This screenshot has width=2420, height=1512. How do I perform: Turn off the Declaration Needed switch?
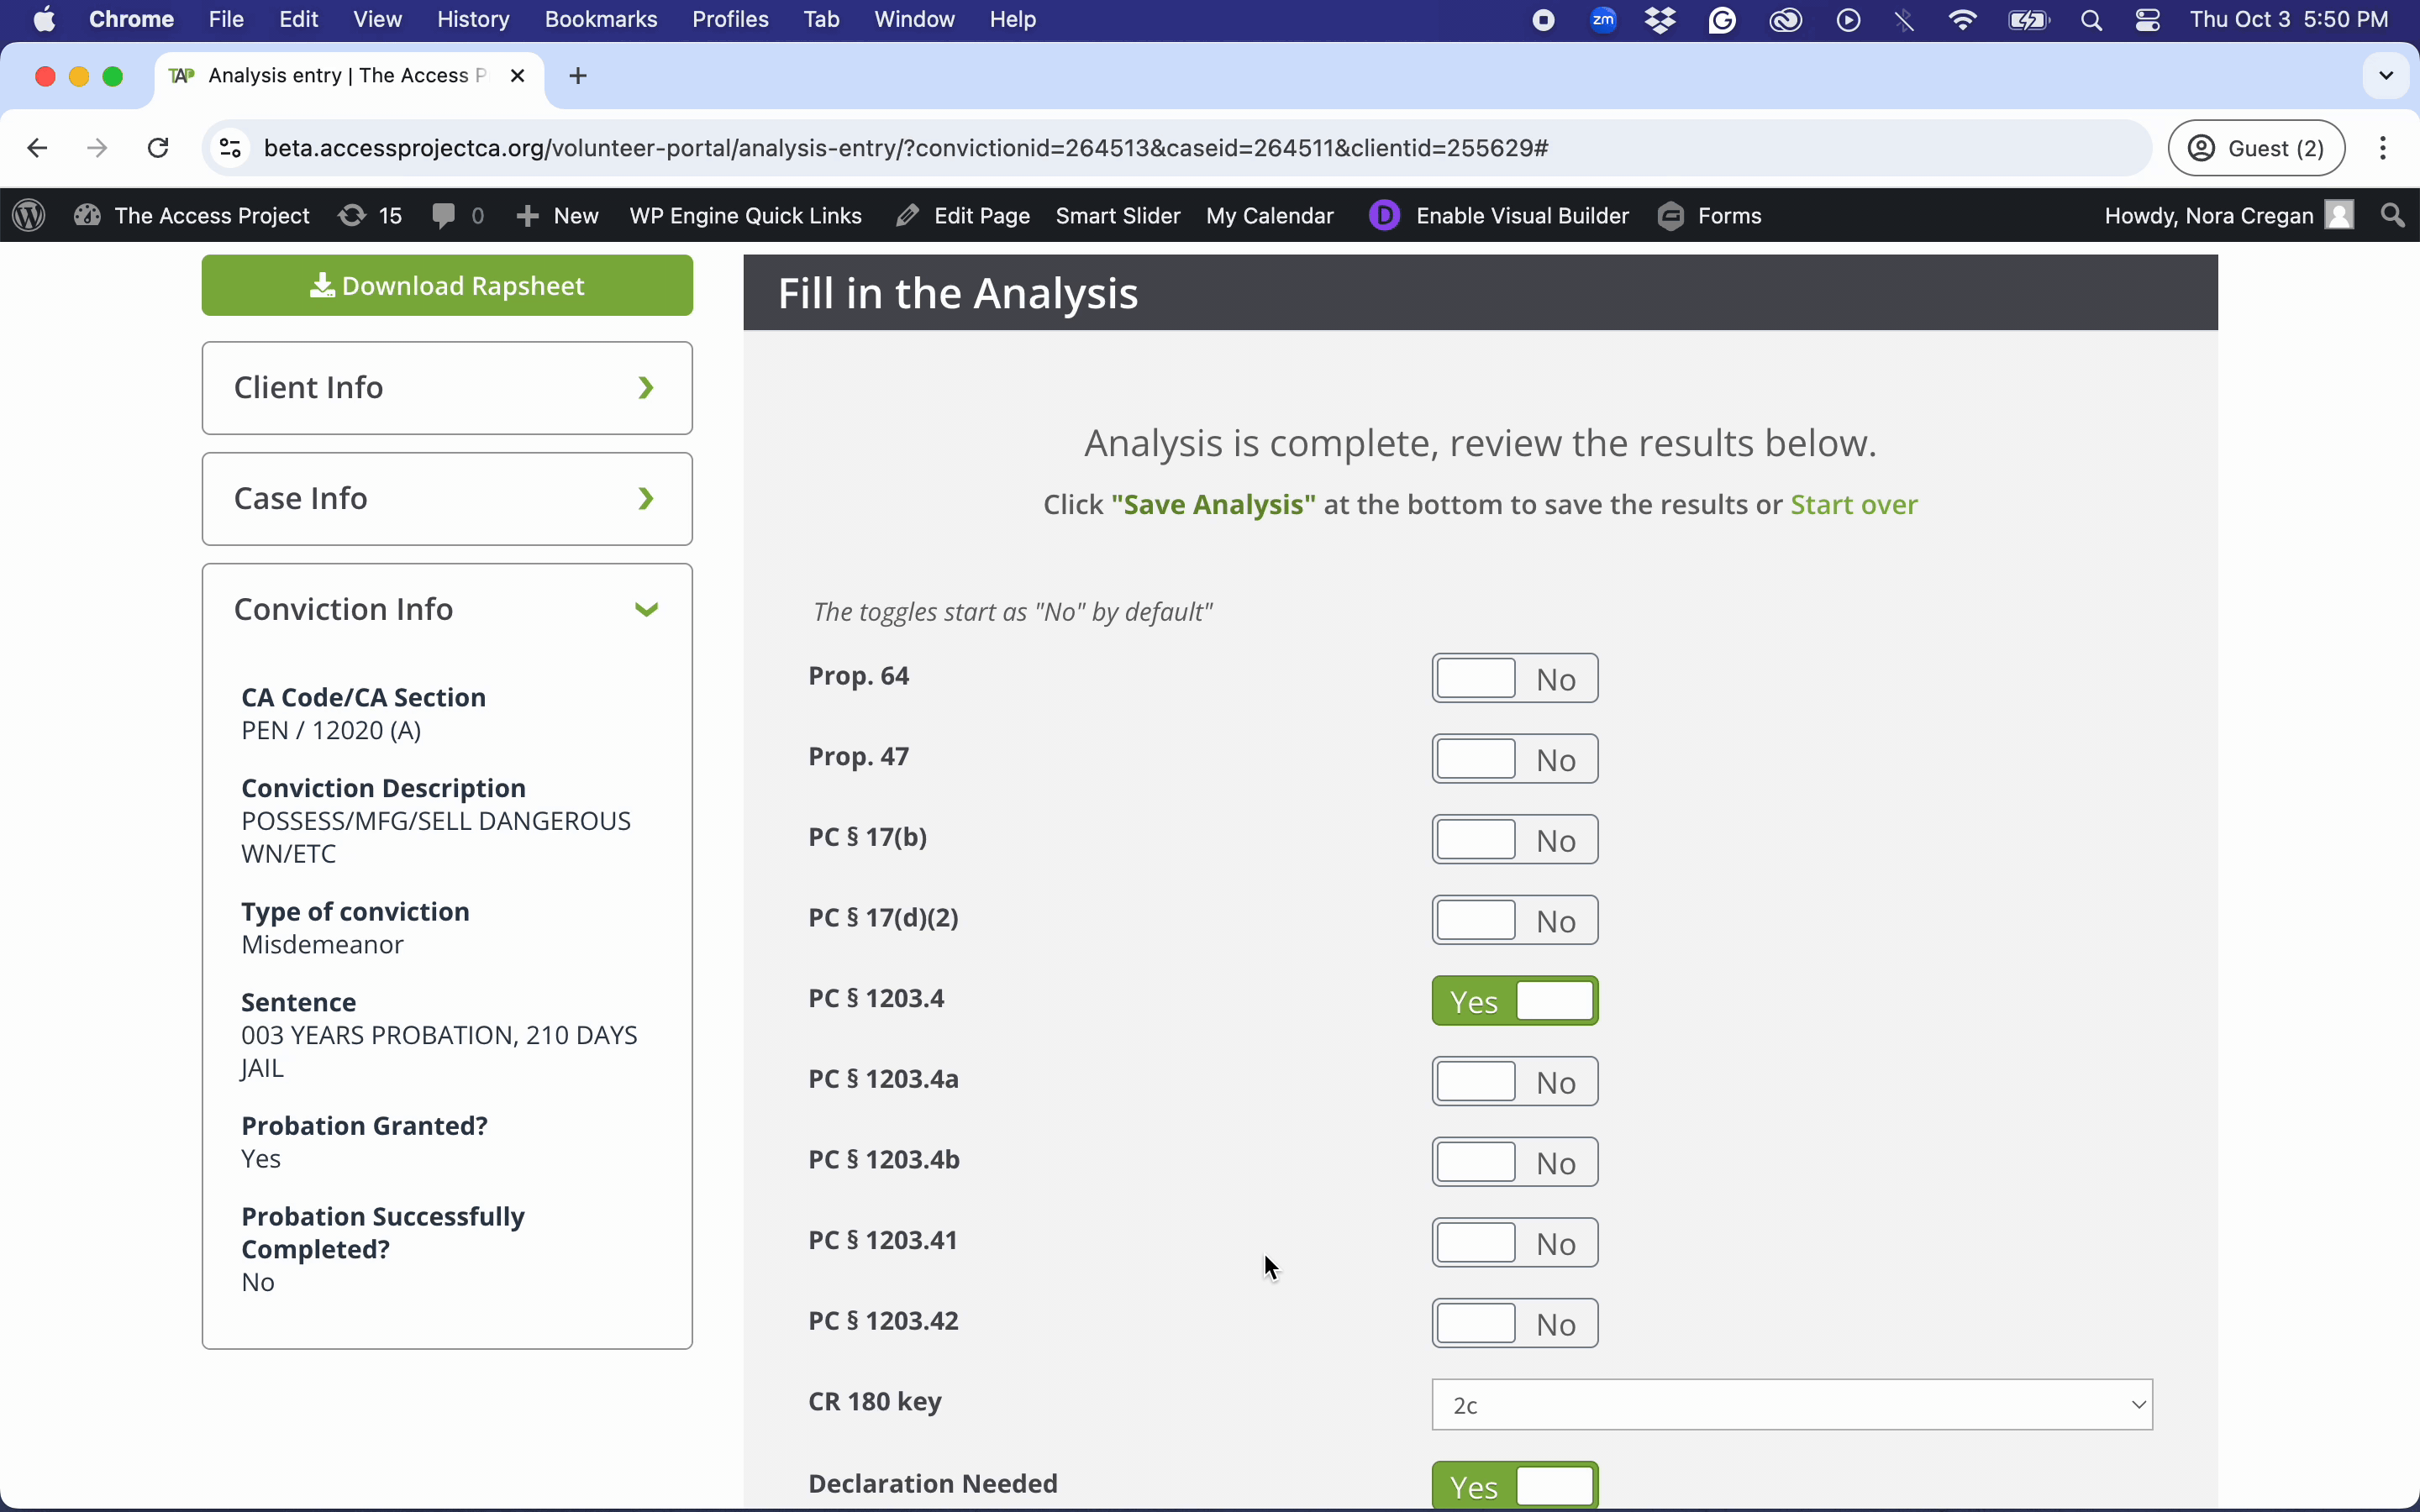coord(1515,1486)
